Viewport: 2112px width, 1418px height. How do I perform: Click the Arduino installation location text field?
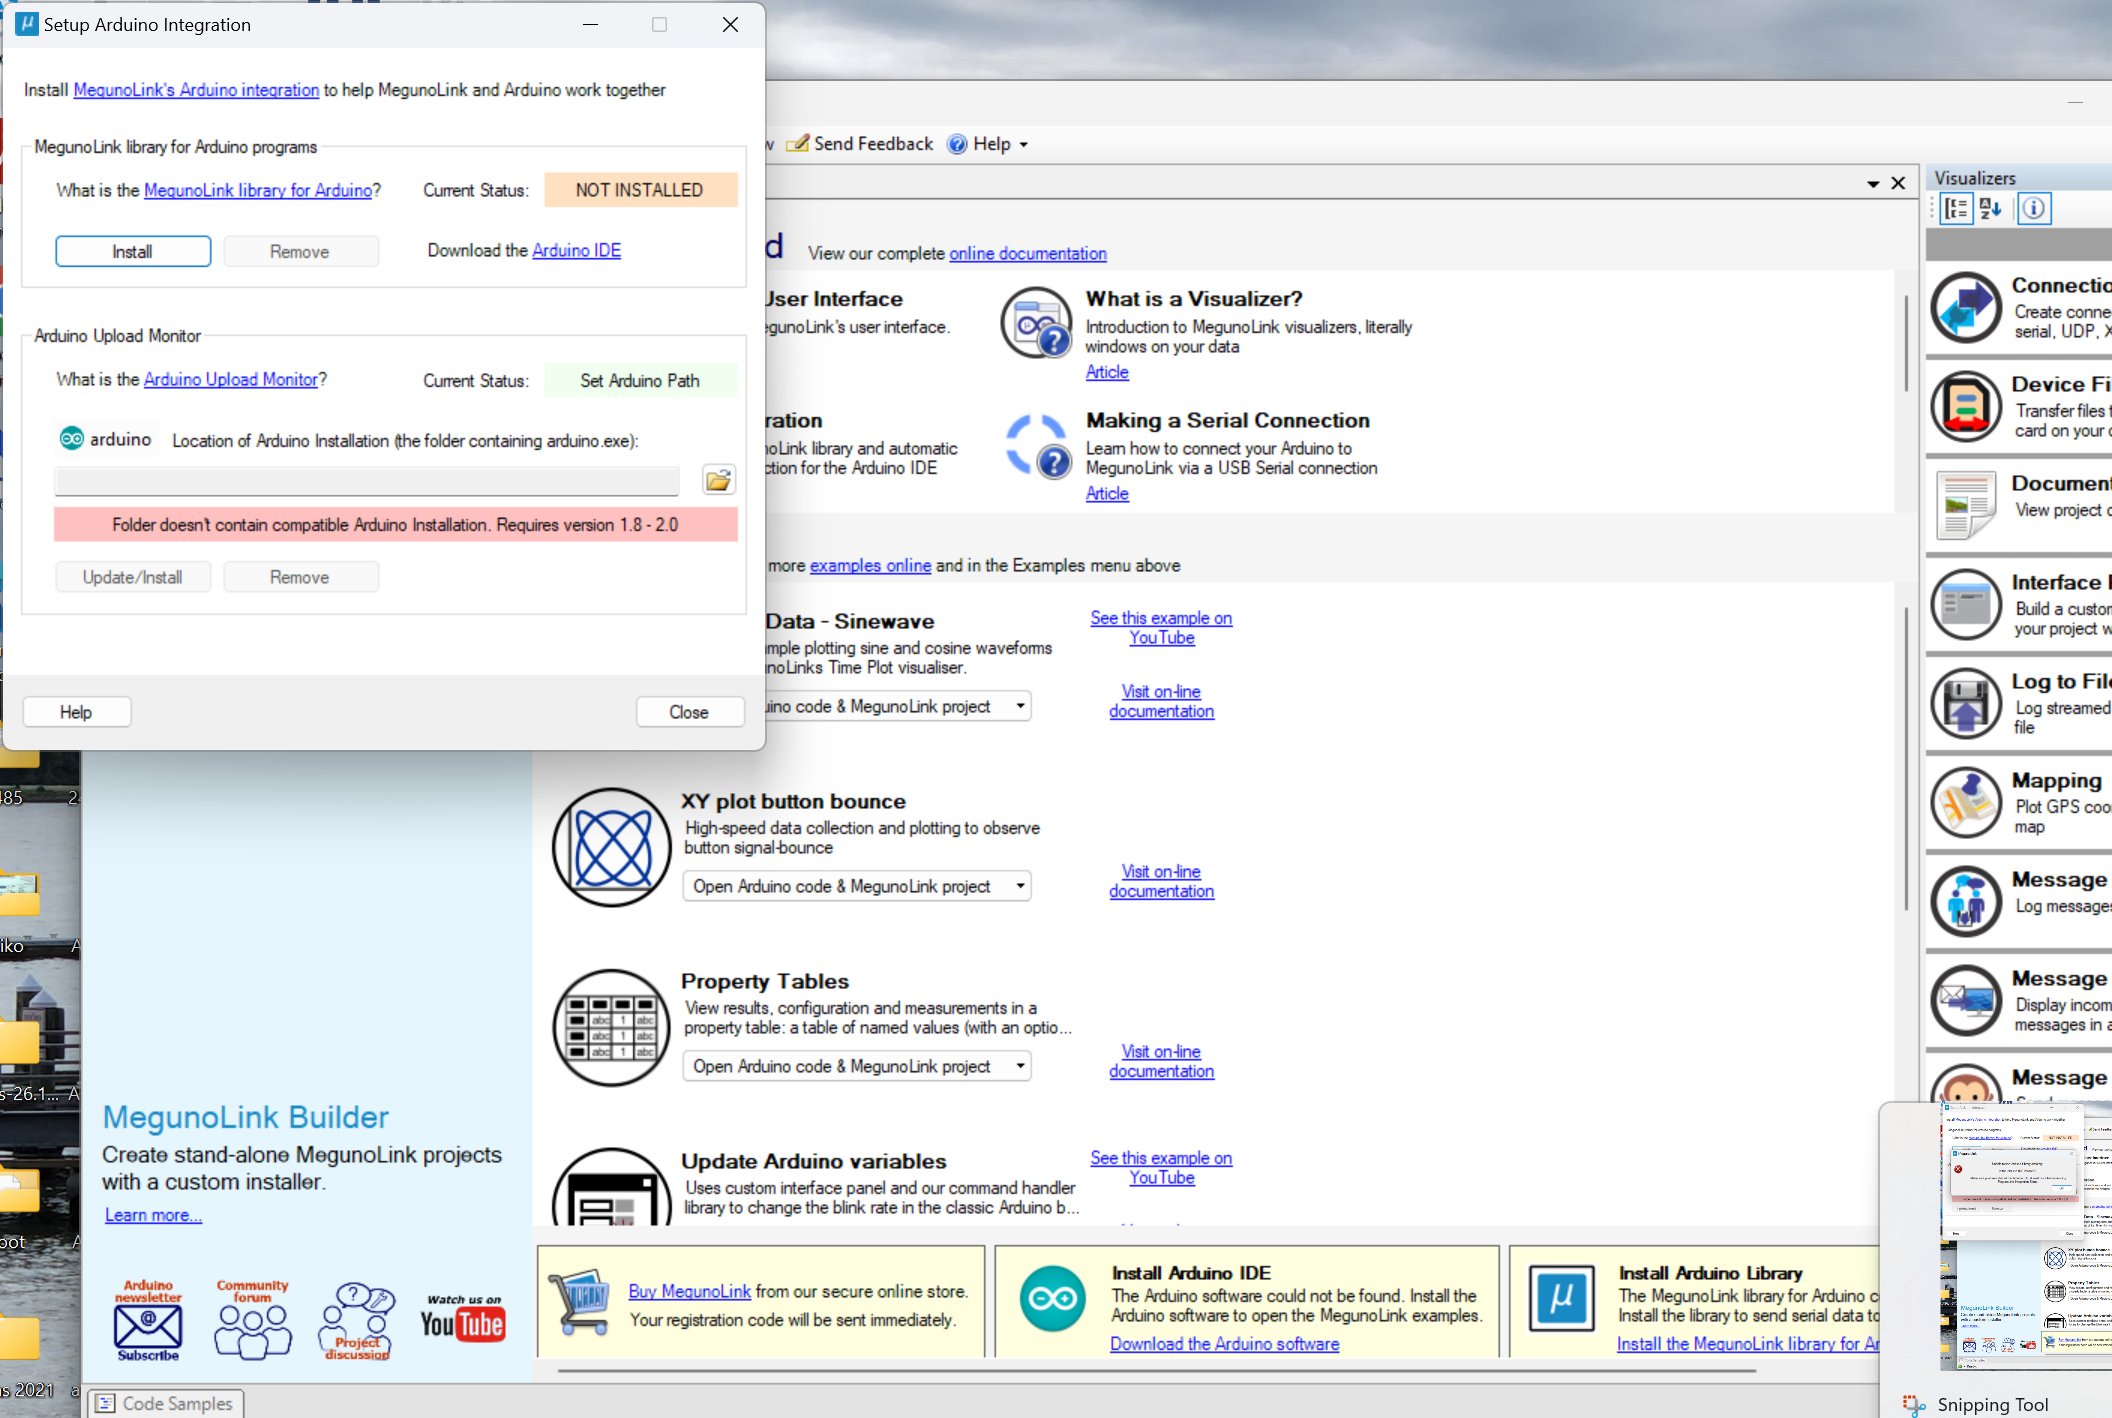[366, 481]
